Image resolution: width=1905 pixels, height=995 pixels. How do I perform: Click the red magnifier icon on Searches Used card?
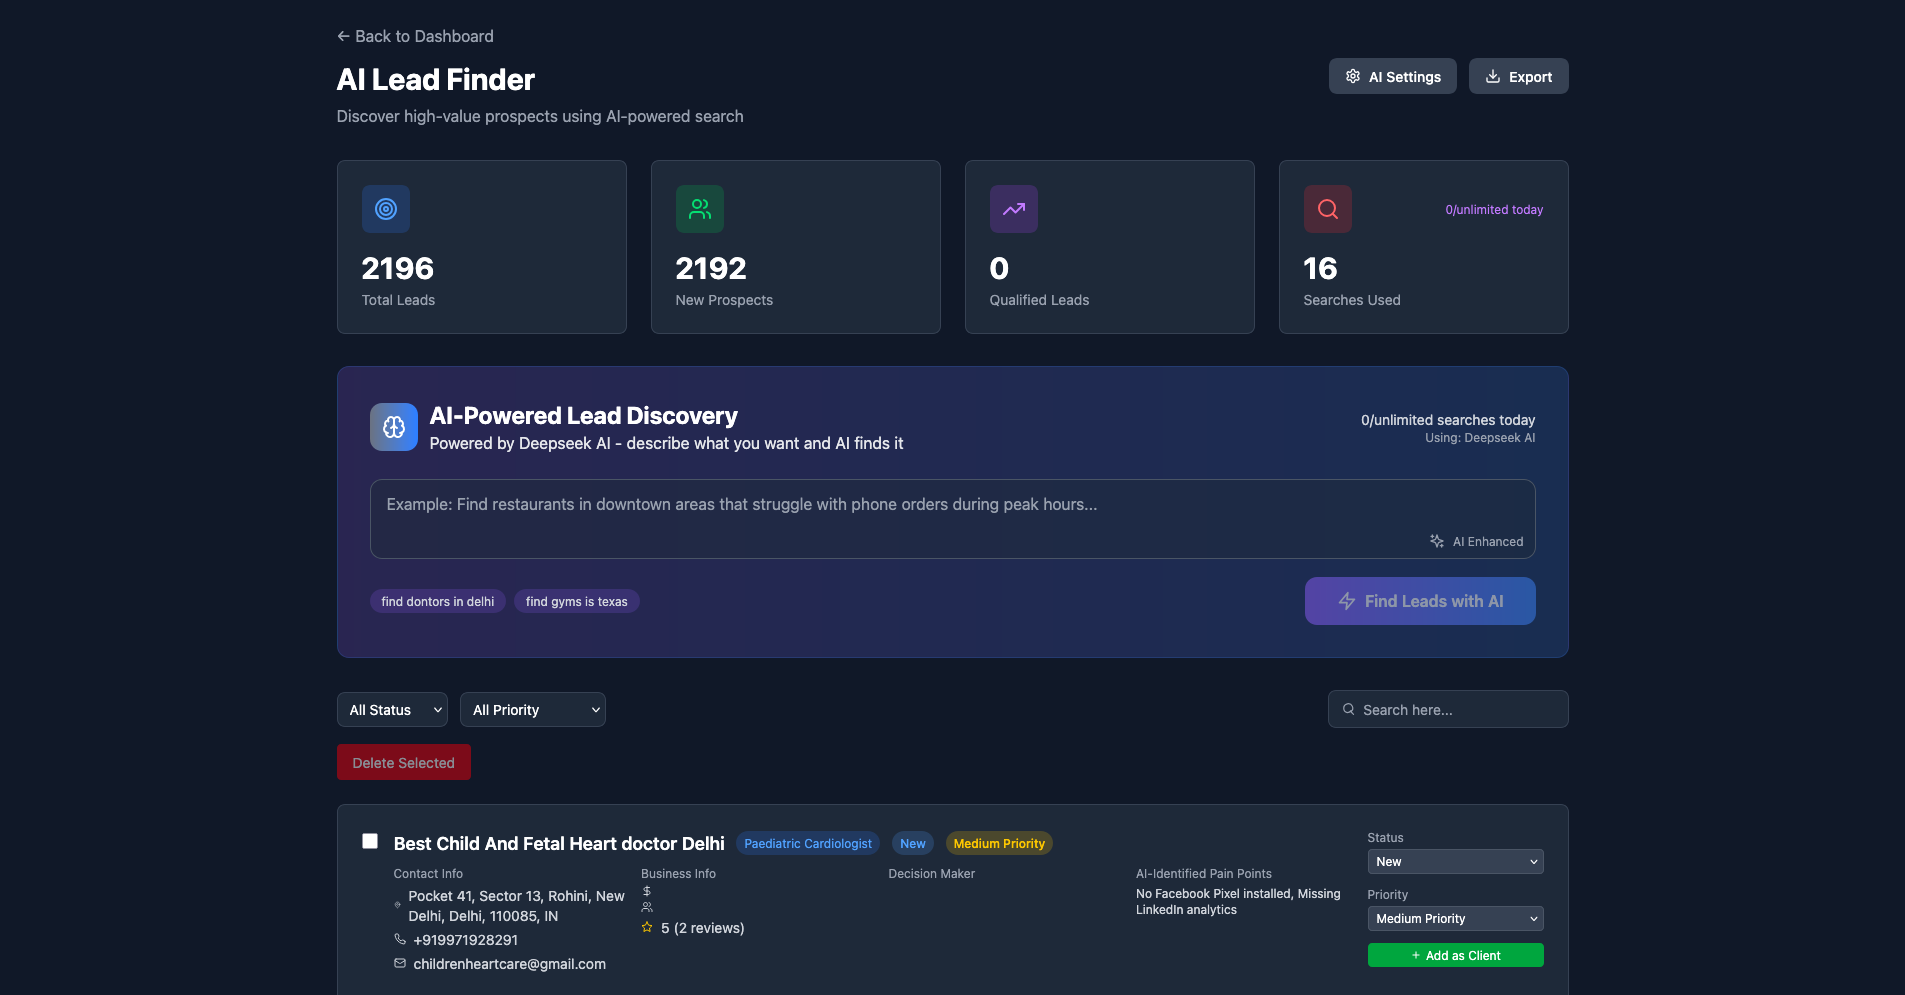[1327, 209]
